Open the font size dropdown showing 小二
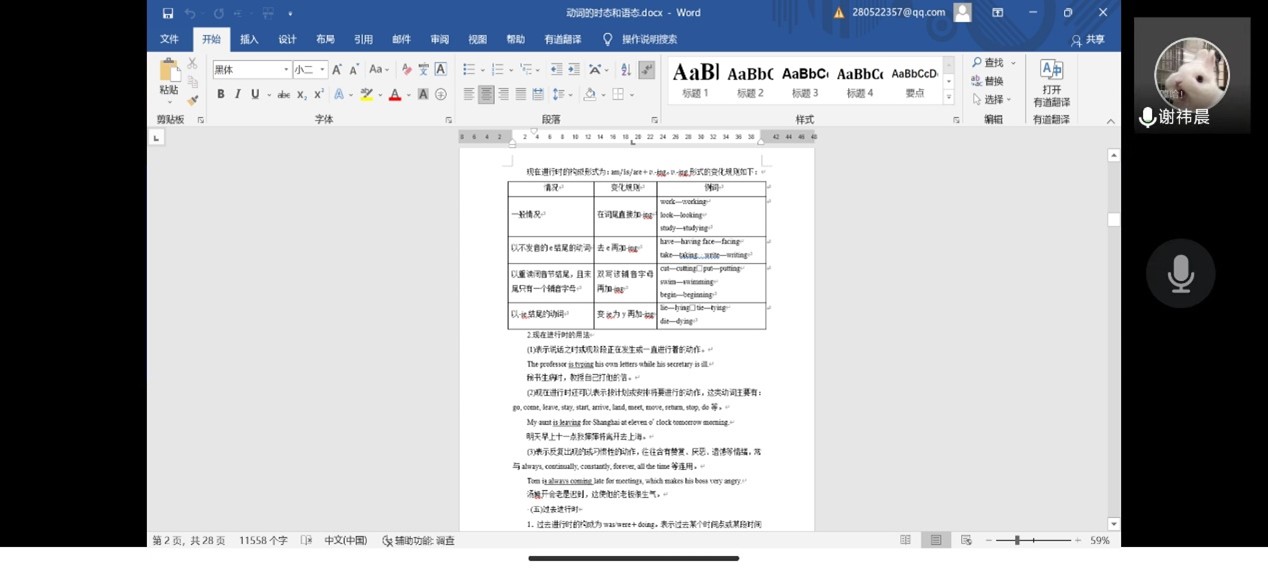Image resolution: width=1268 pixels, height=570 pixels. (322, 69)
